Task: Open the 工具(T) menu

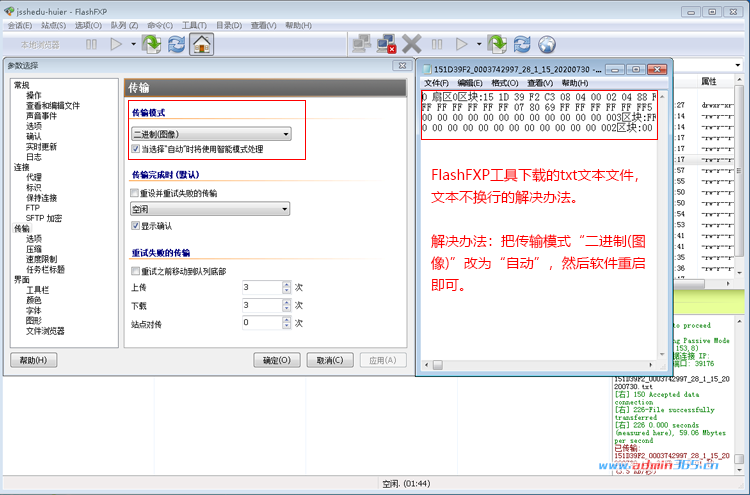Action: [x=194, y=25]
